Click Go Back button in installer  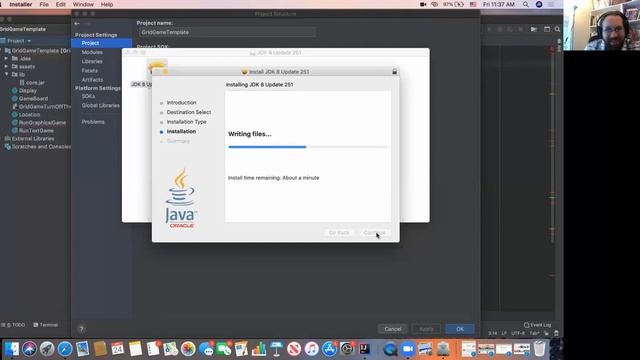point(339,233)
